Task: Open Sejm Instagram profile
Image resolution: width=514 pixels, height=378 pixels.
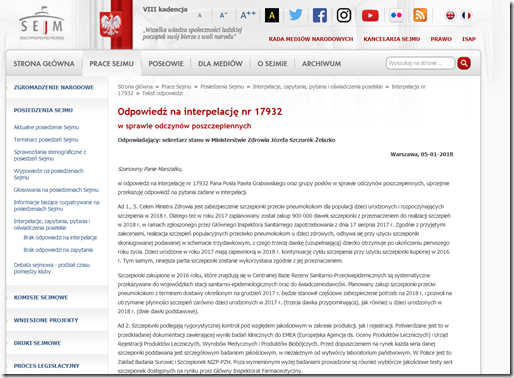Action: 344,15
